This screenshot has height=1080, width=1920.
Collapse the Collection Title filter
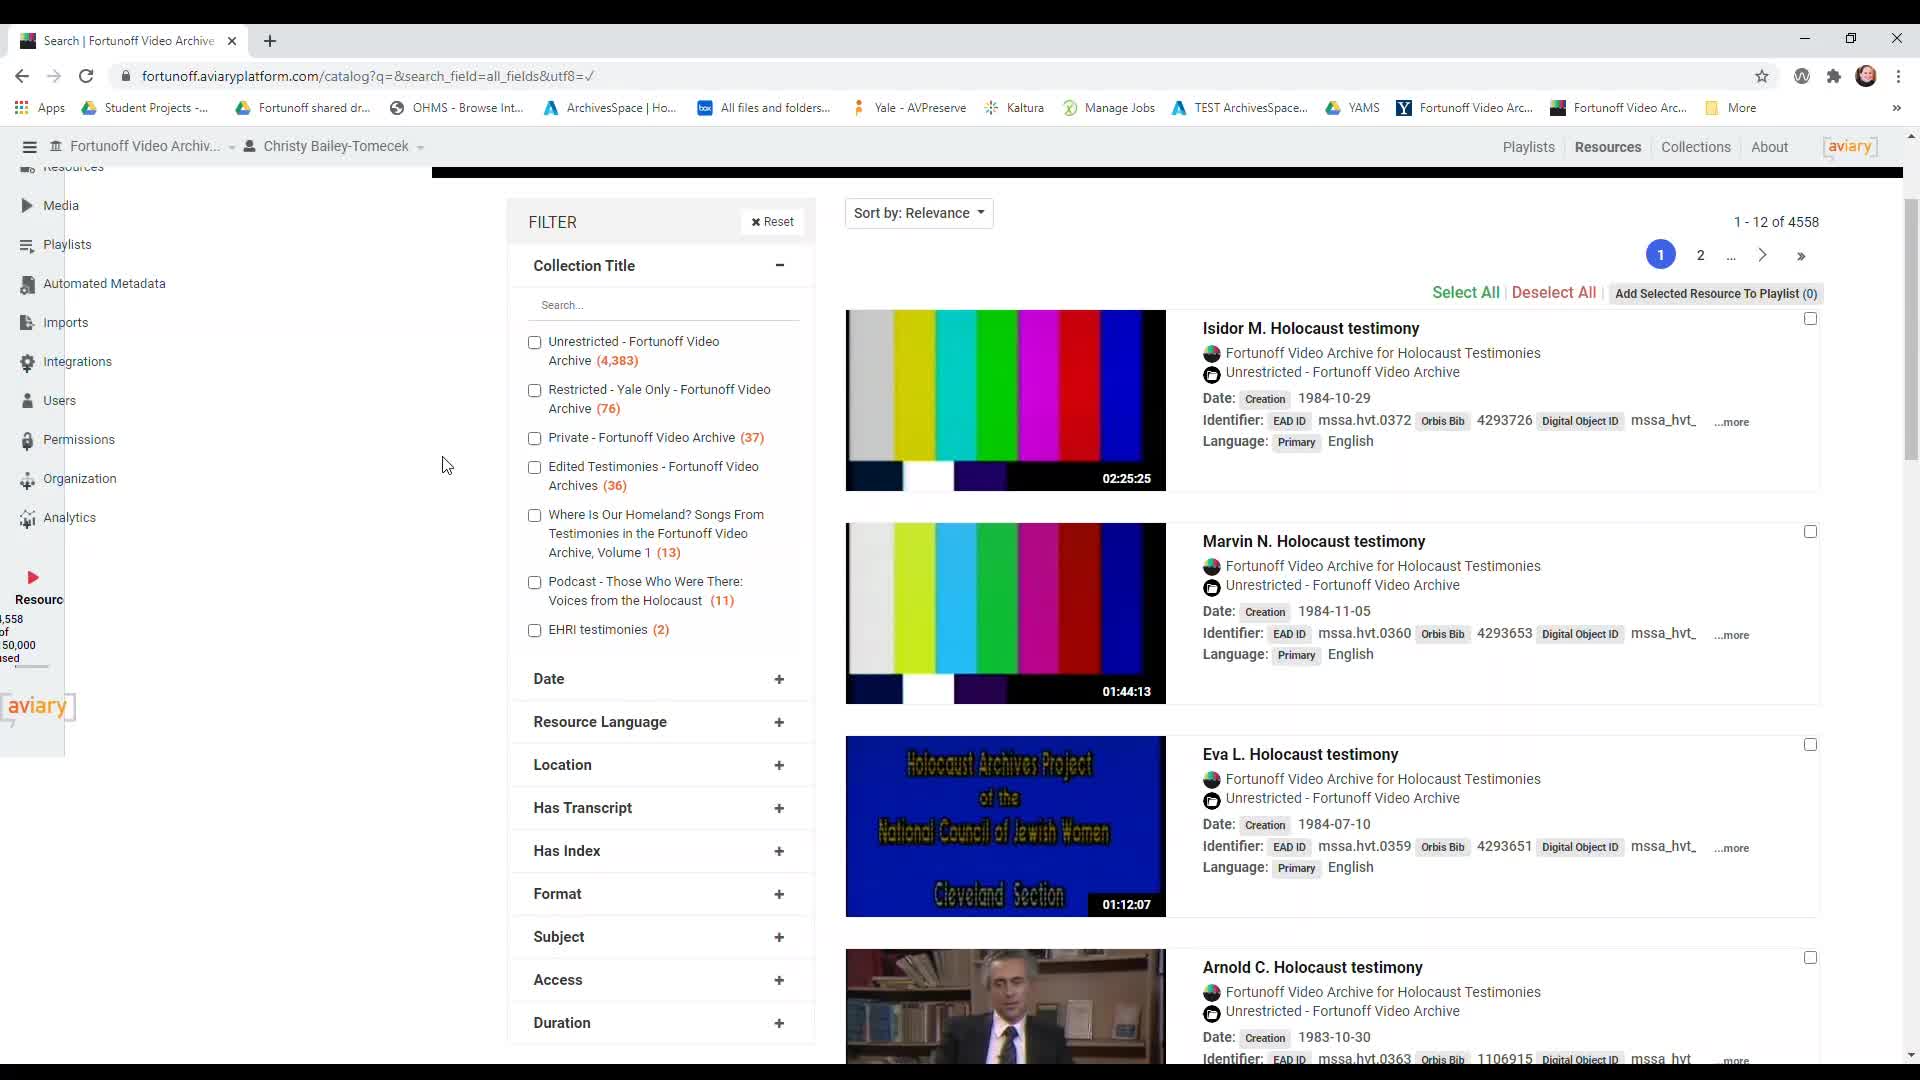(x=779, y=265)
